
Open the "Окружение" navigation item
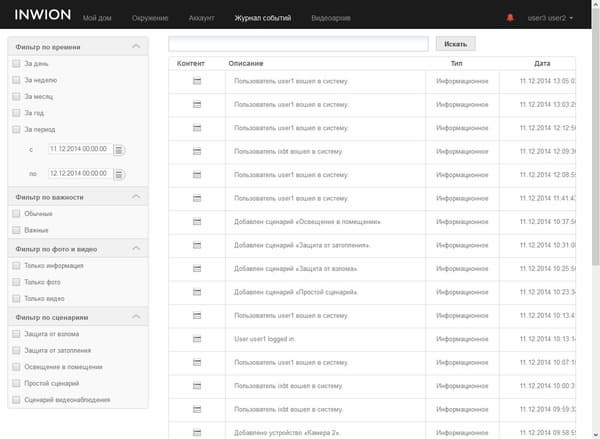pos(150,18)
